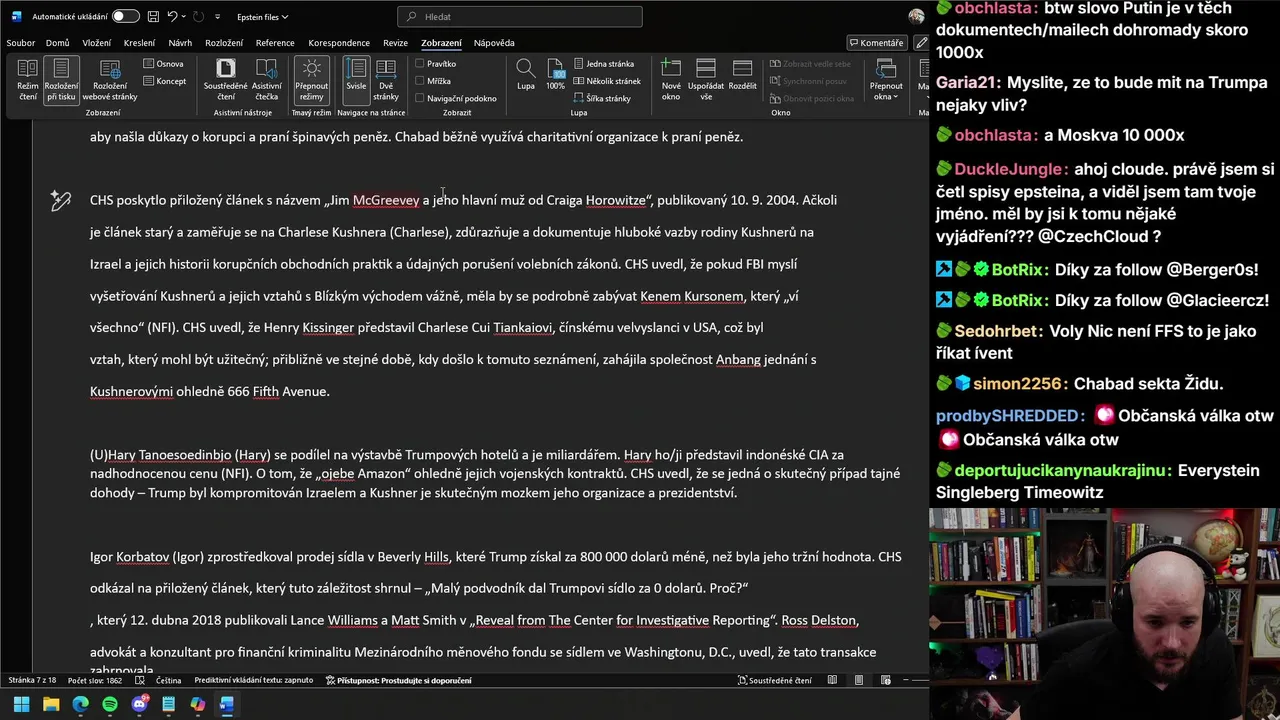Undo the last action
The image size is (1280, 720).
[x=173, y=17]
